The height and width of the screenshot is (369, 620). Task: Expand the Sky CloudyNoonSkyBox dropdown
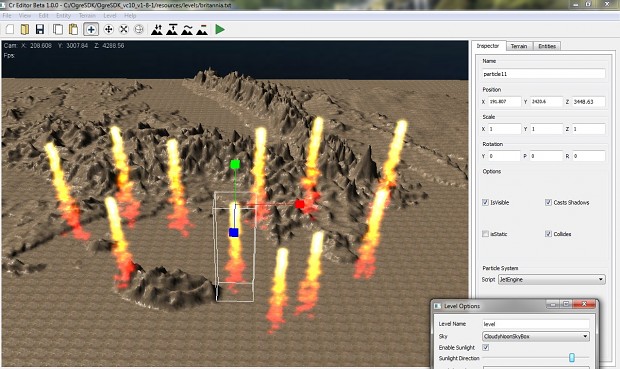pos(536,337)
